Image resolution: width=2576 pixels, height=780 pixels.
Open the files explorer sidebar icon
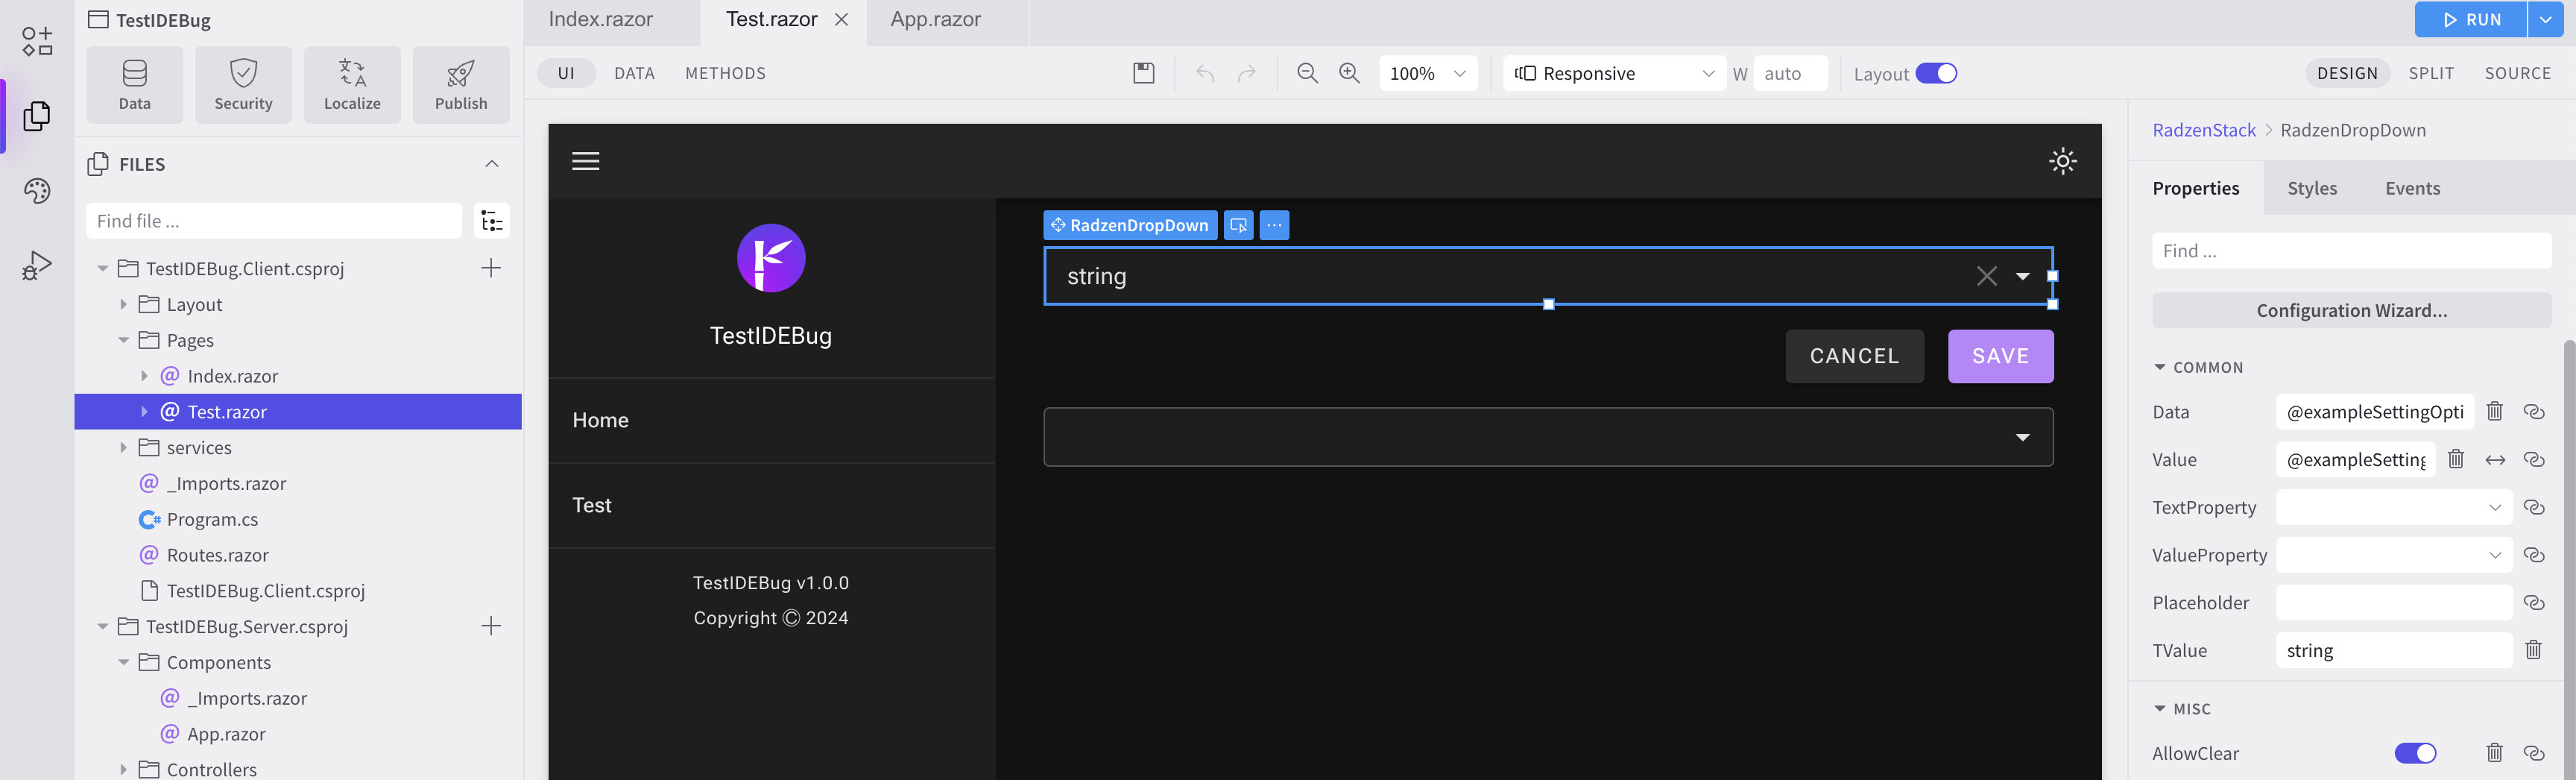(x=37, y=116)
